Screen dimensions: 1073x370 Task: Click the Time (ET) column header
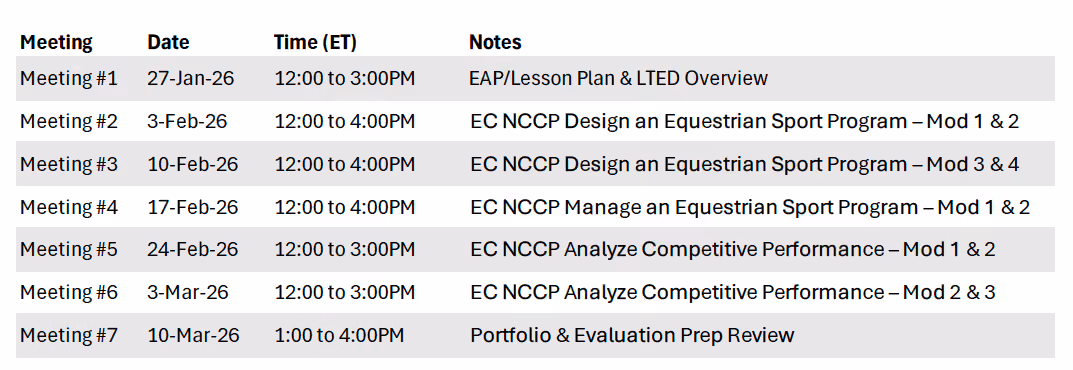[x=315, y=42]
